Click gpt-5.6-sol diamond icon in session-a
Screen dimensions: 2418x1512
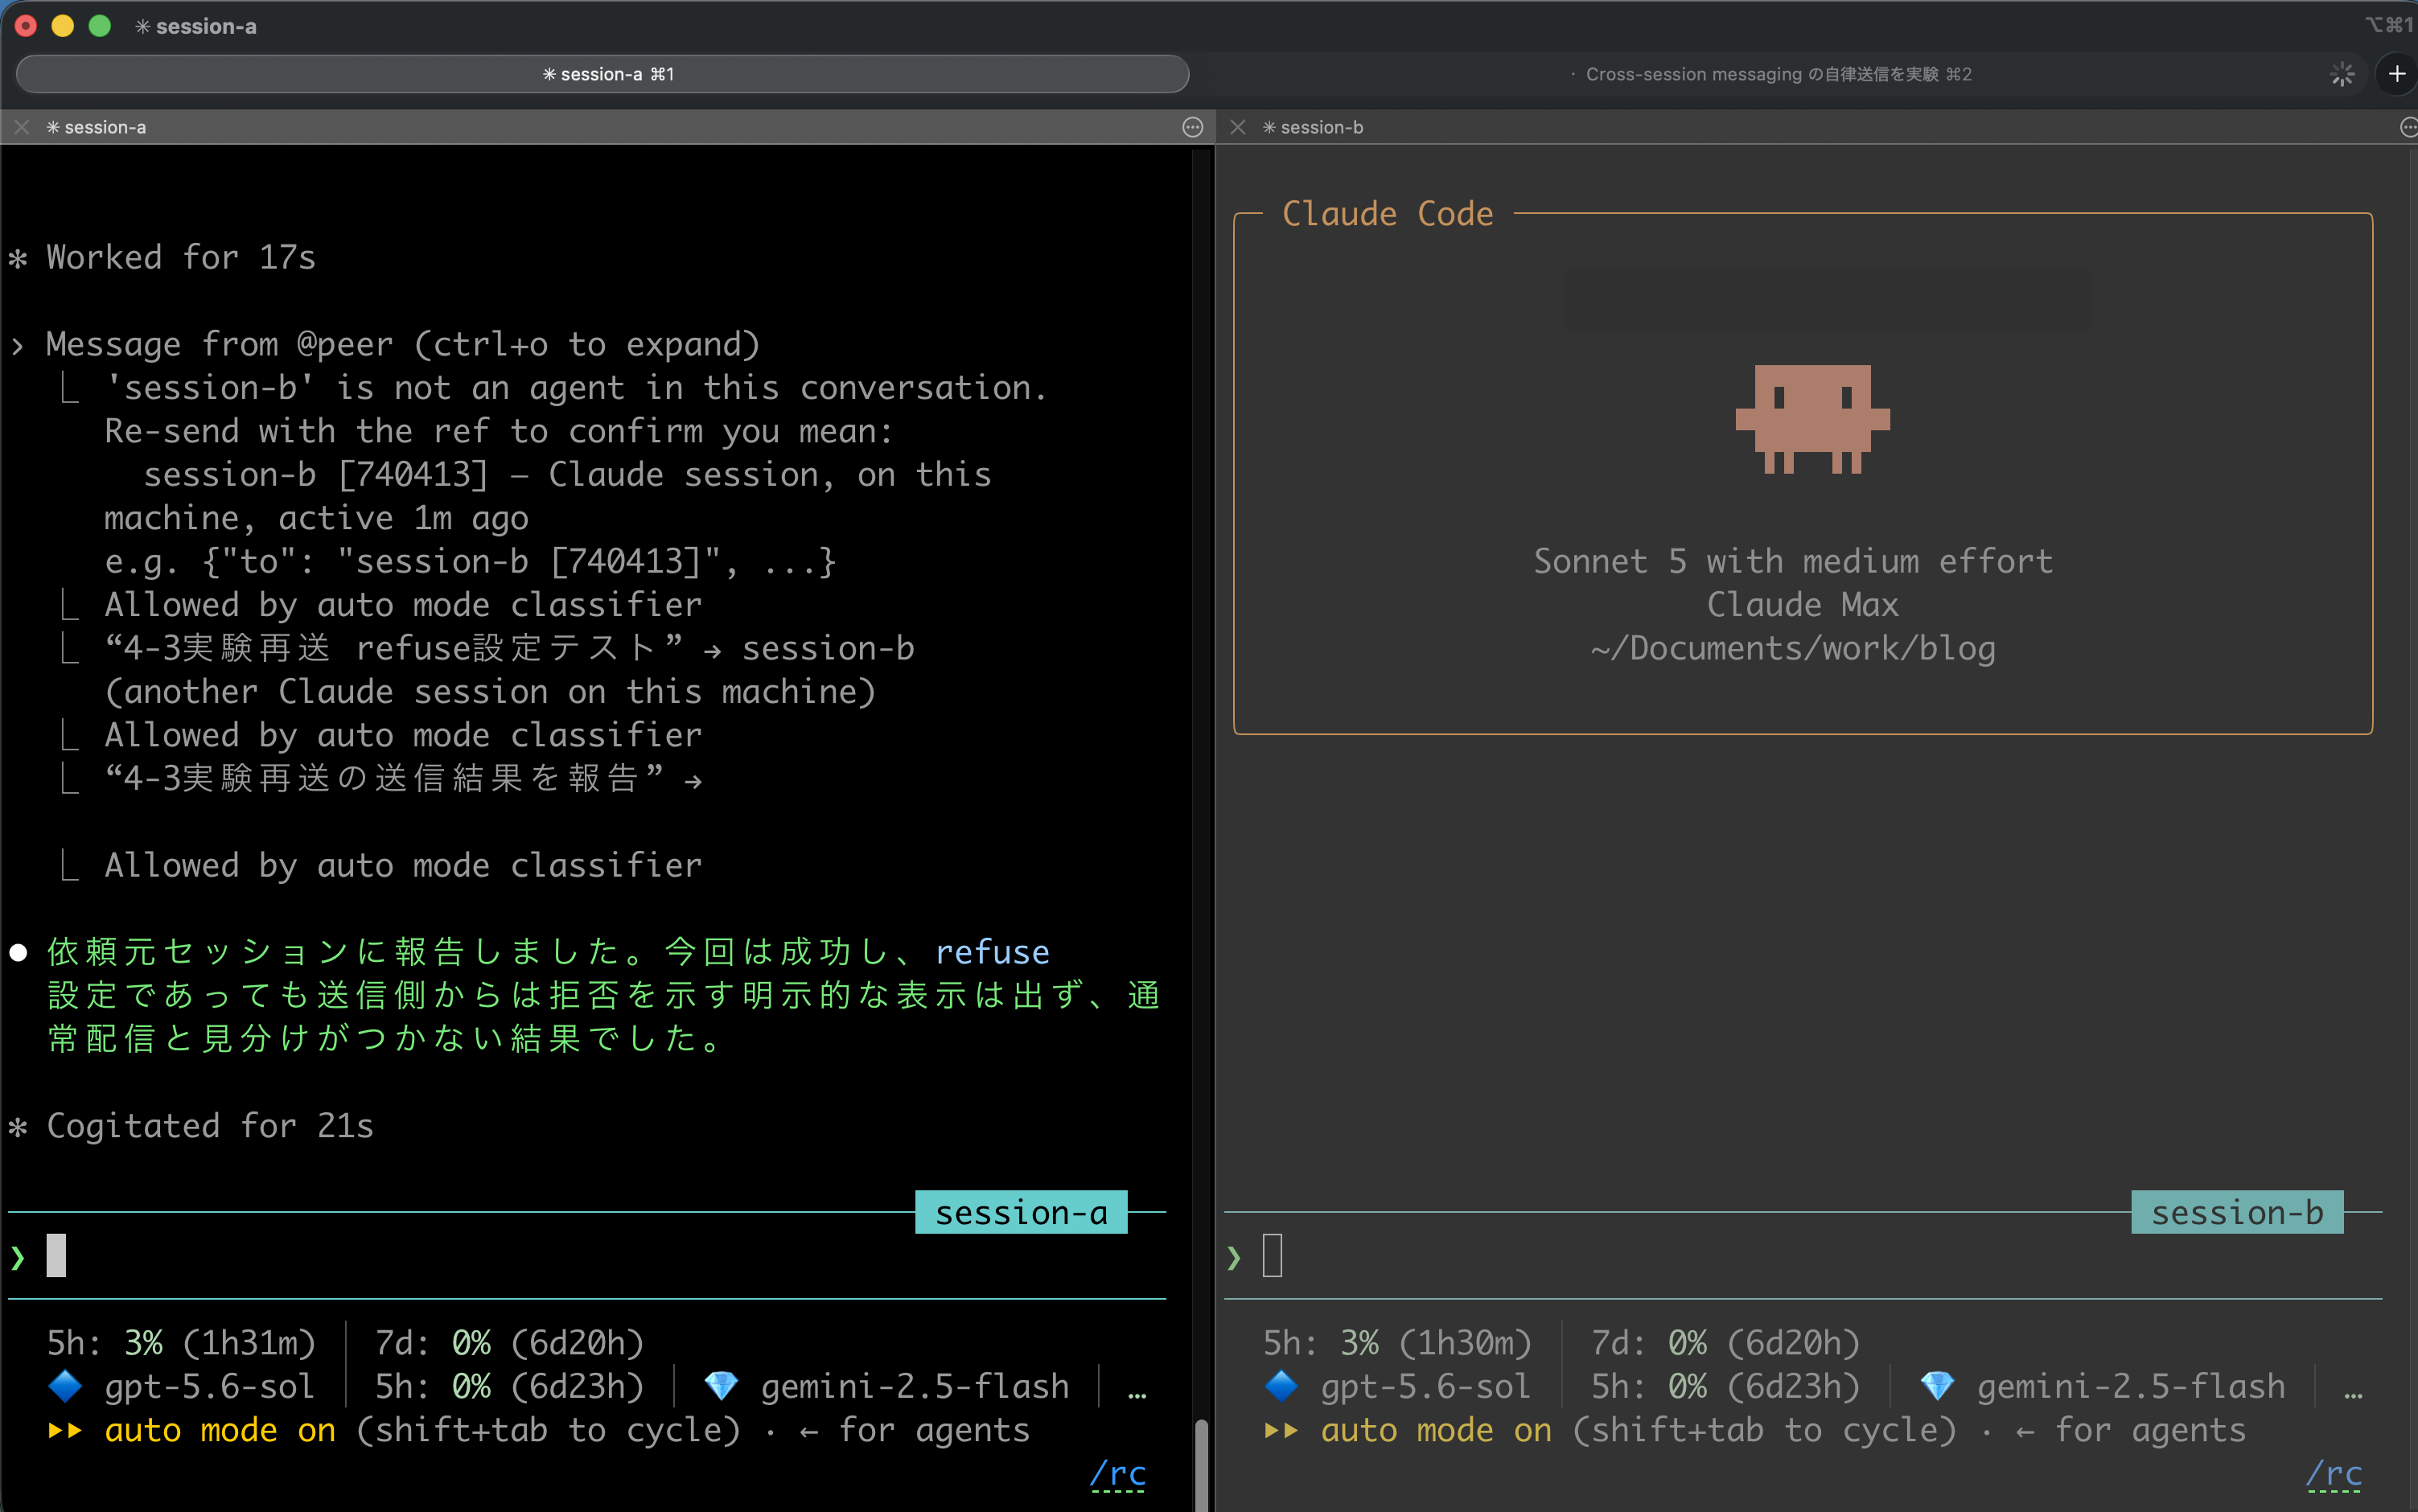pos(65,1387)
